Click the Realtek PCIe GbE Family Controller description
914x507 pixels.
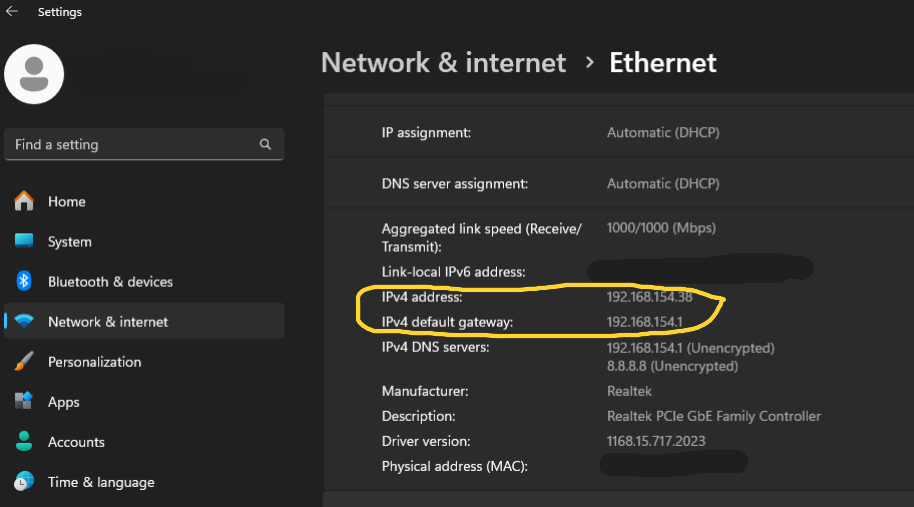point(713,416)
